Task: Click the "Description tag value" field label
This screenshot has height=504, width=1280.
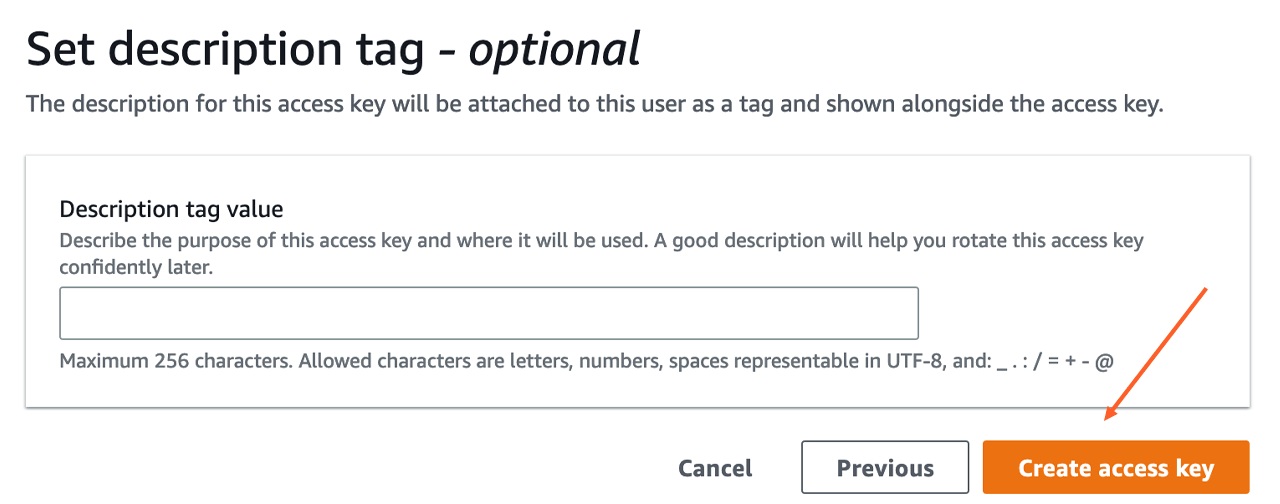Action: (172, 209)
